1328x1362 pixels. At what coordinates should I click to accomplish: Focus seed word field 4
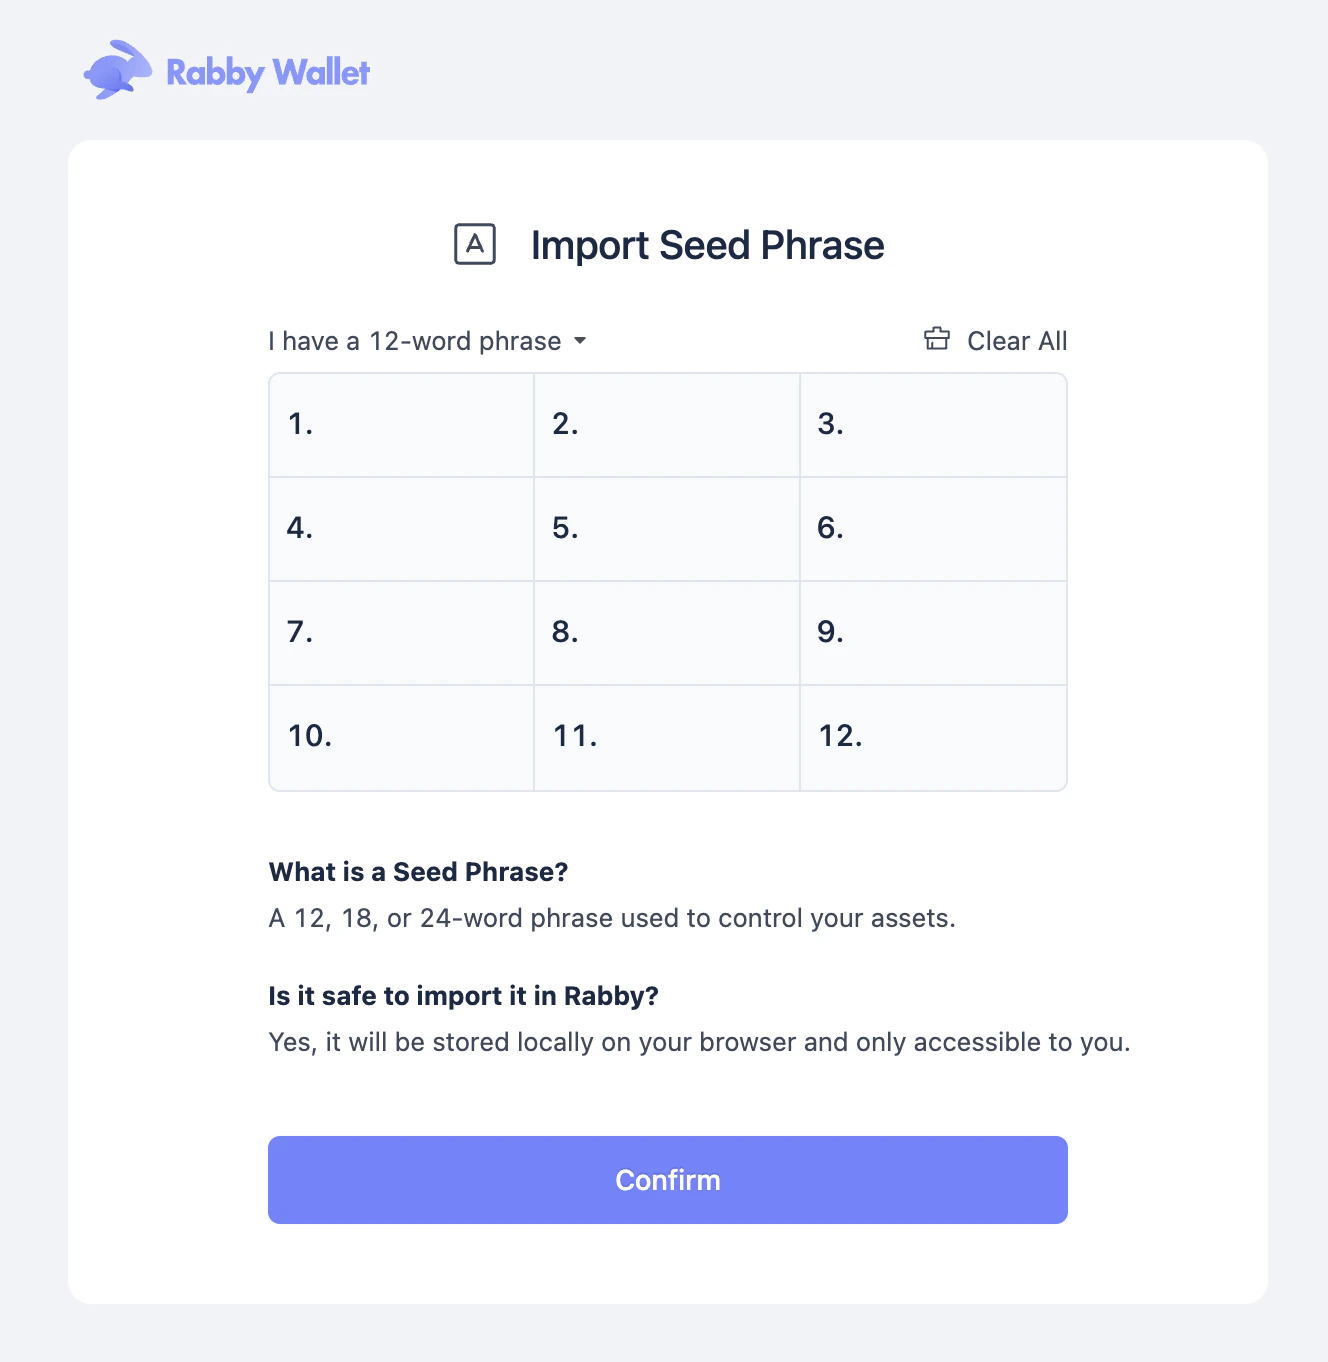tap(400, 529)
